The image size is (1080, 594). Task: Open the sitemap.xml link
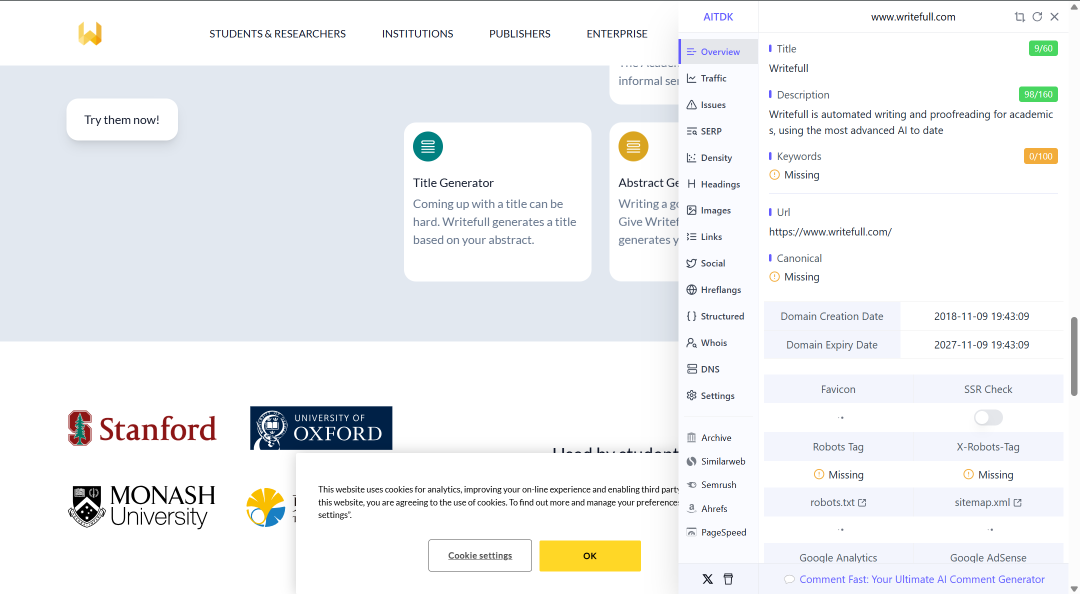click(x=988, y=502)
